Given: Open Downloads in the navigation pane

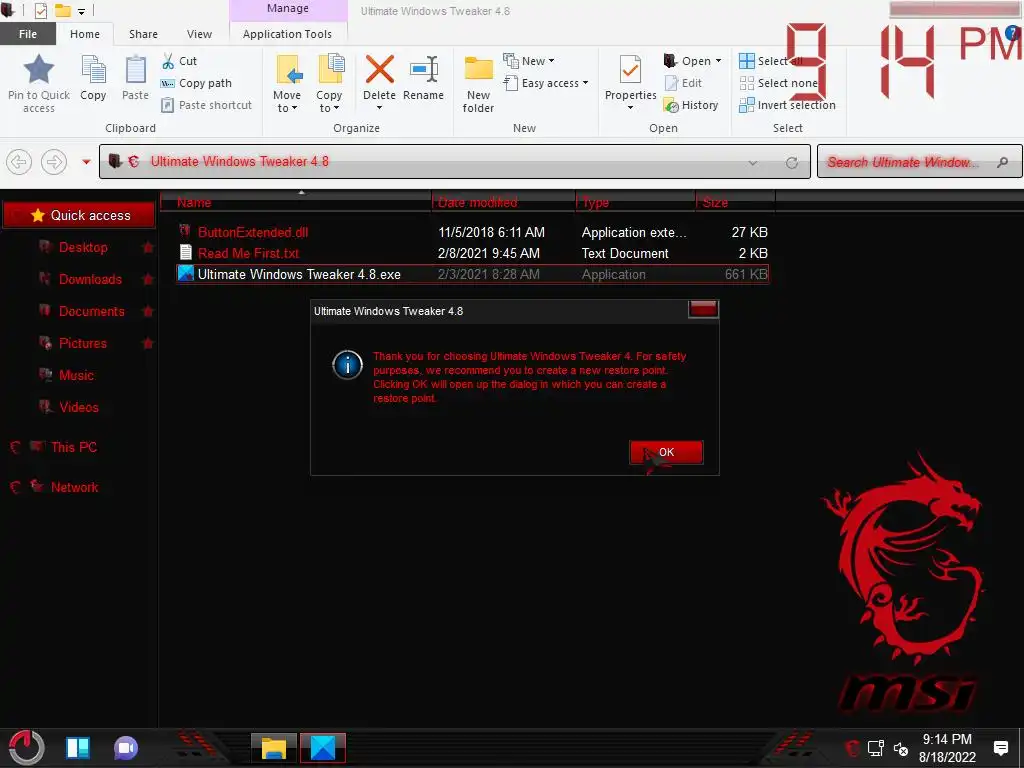Looking at the screenshot, I should 90,279.
